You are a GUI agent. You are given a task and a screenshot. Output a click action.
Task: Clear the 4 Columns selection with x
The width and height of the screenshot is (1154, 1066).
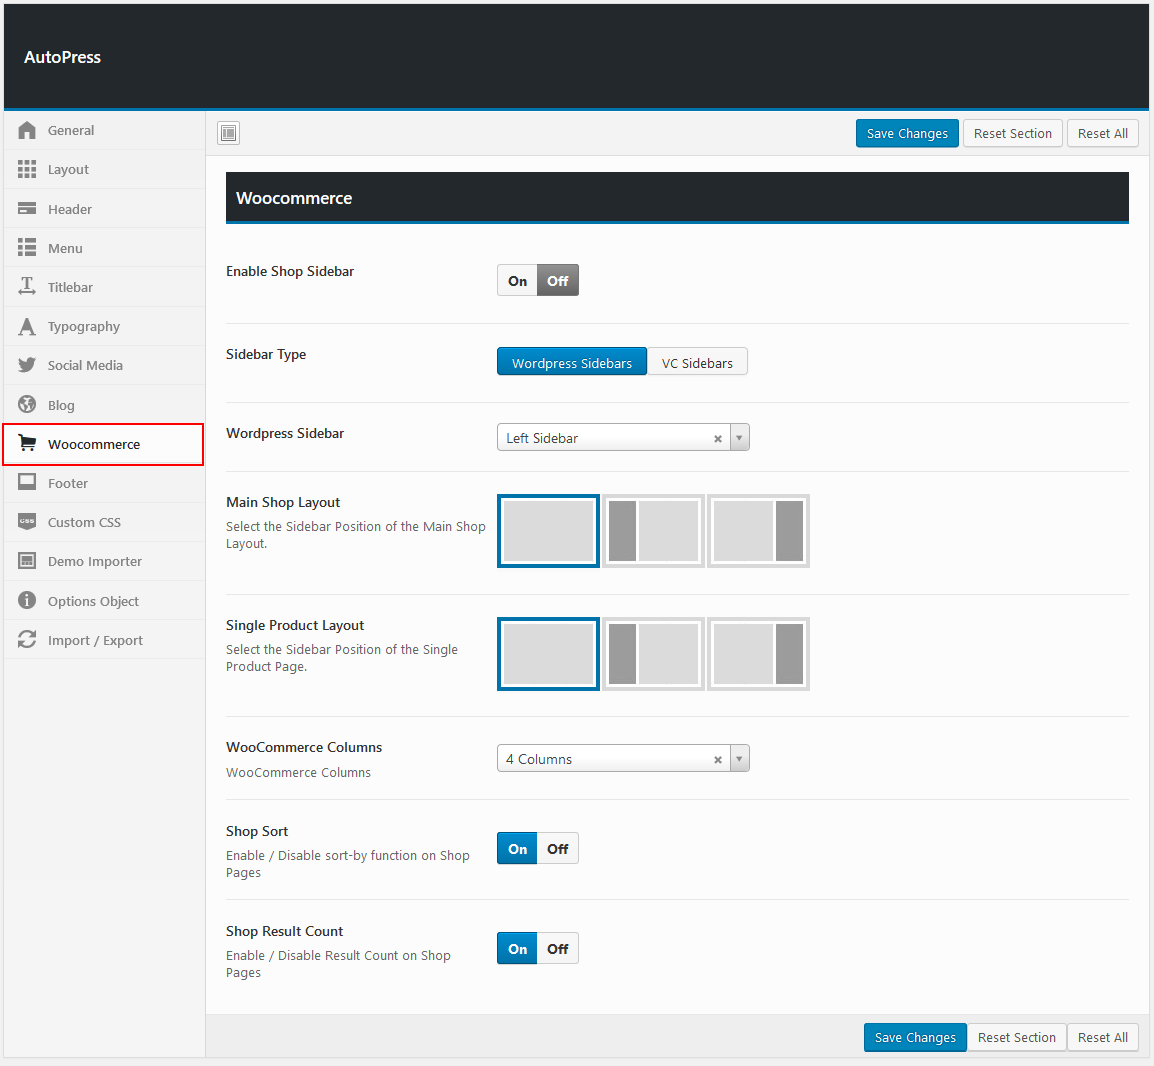point(718,760)
